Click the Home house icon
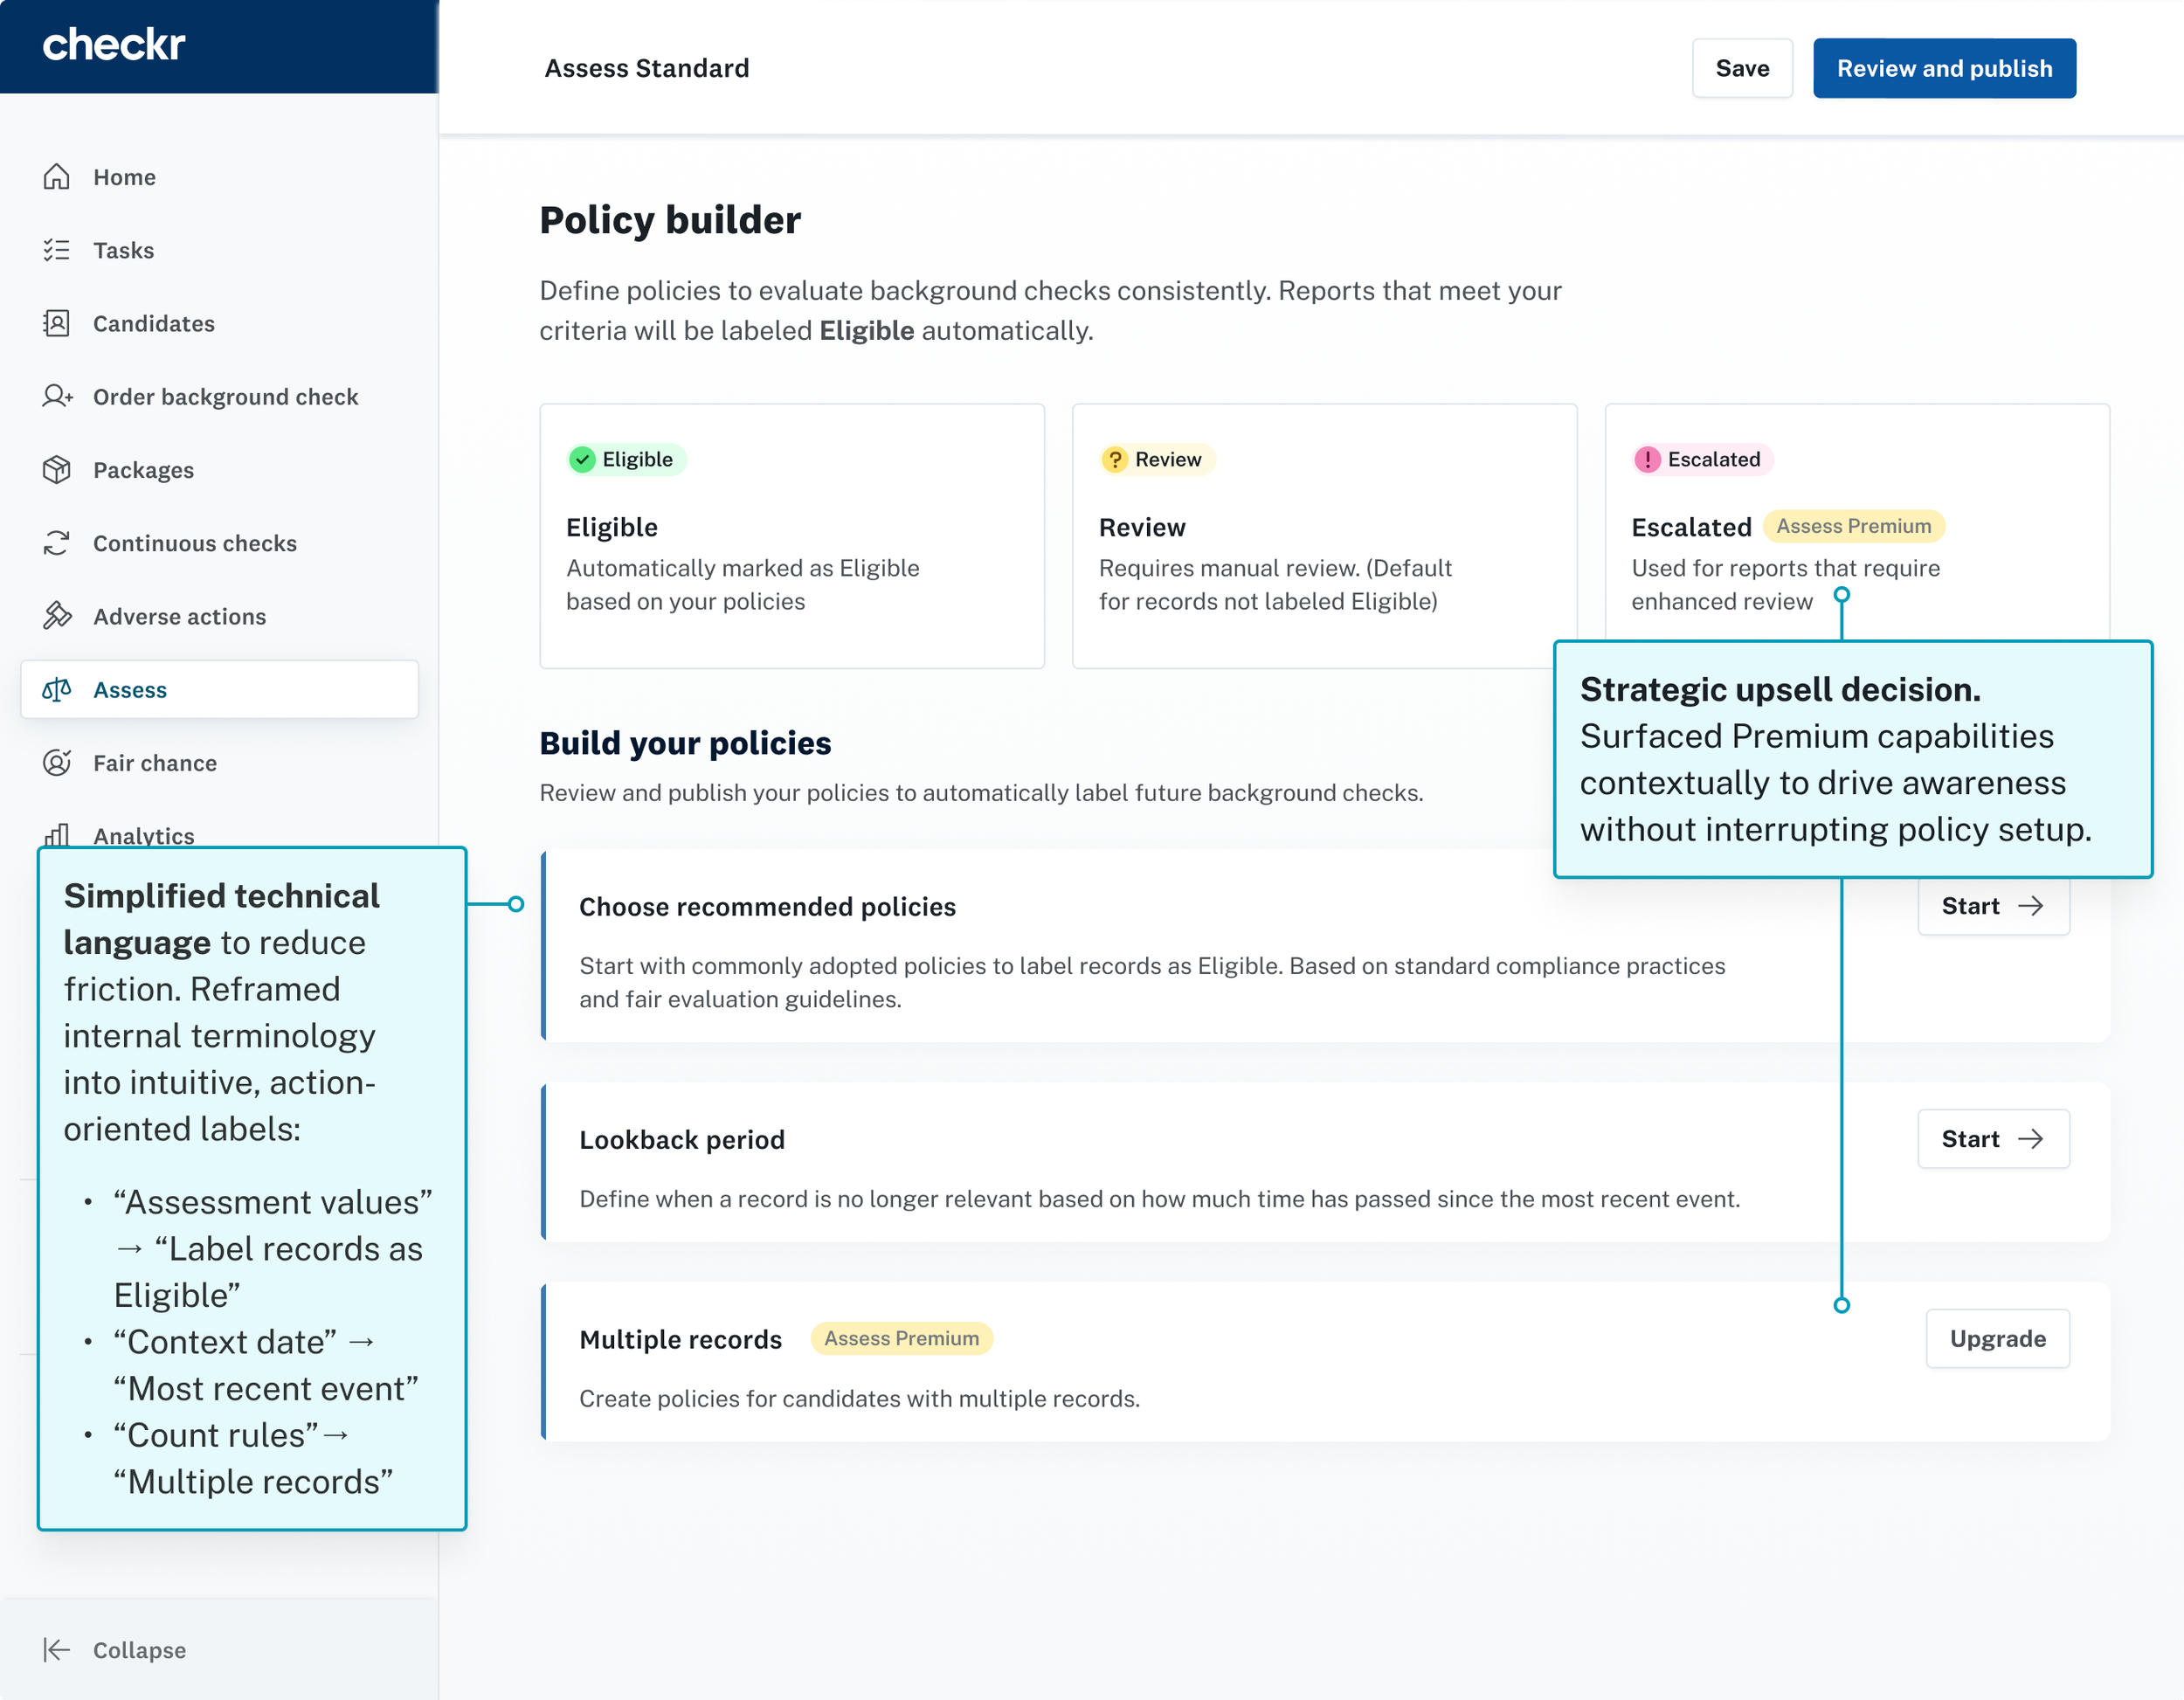This screenshot has width=2184, height=1700. [57, 177]
